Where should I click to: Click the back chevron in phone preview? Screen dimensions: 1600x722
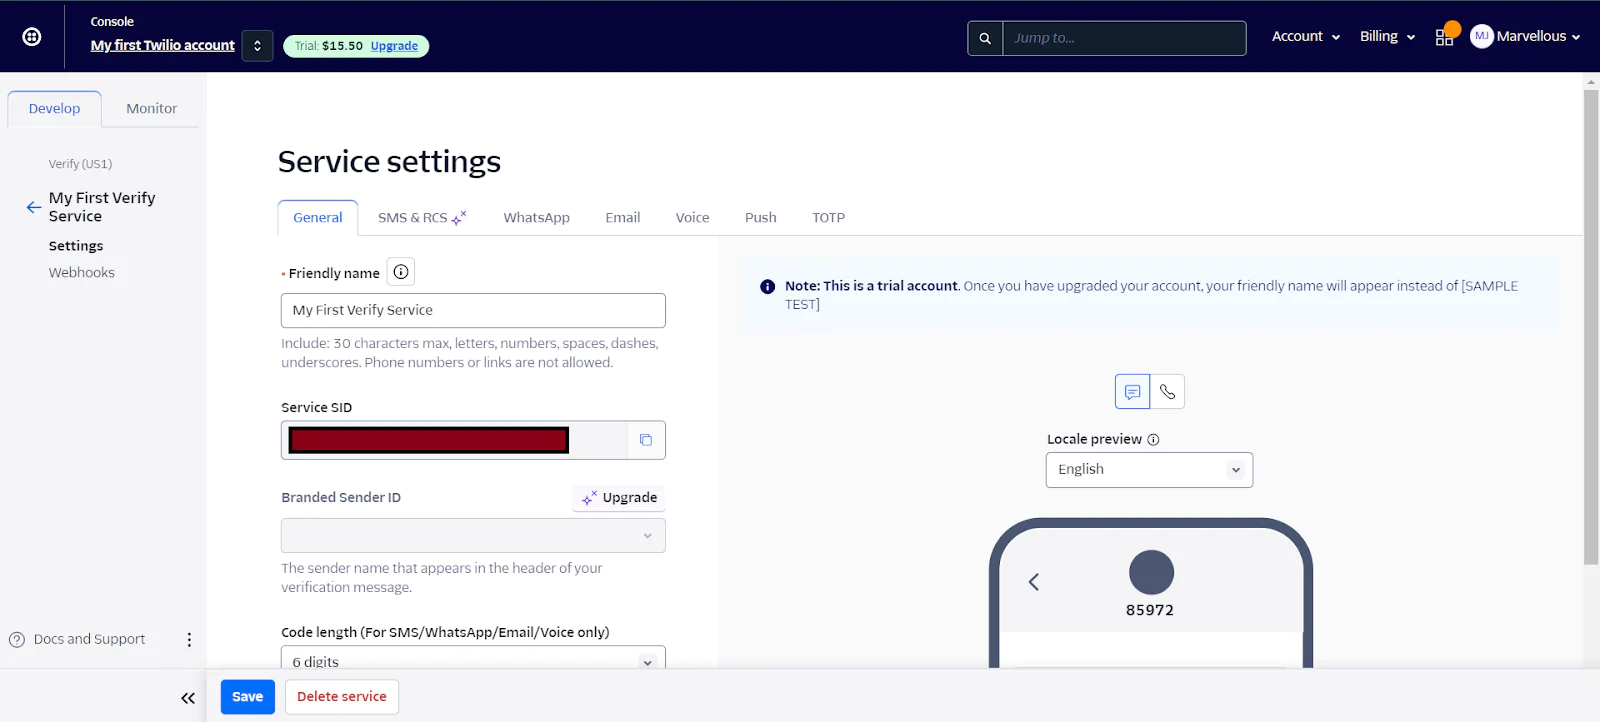point(1034,582)
